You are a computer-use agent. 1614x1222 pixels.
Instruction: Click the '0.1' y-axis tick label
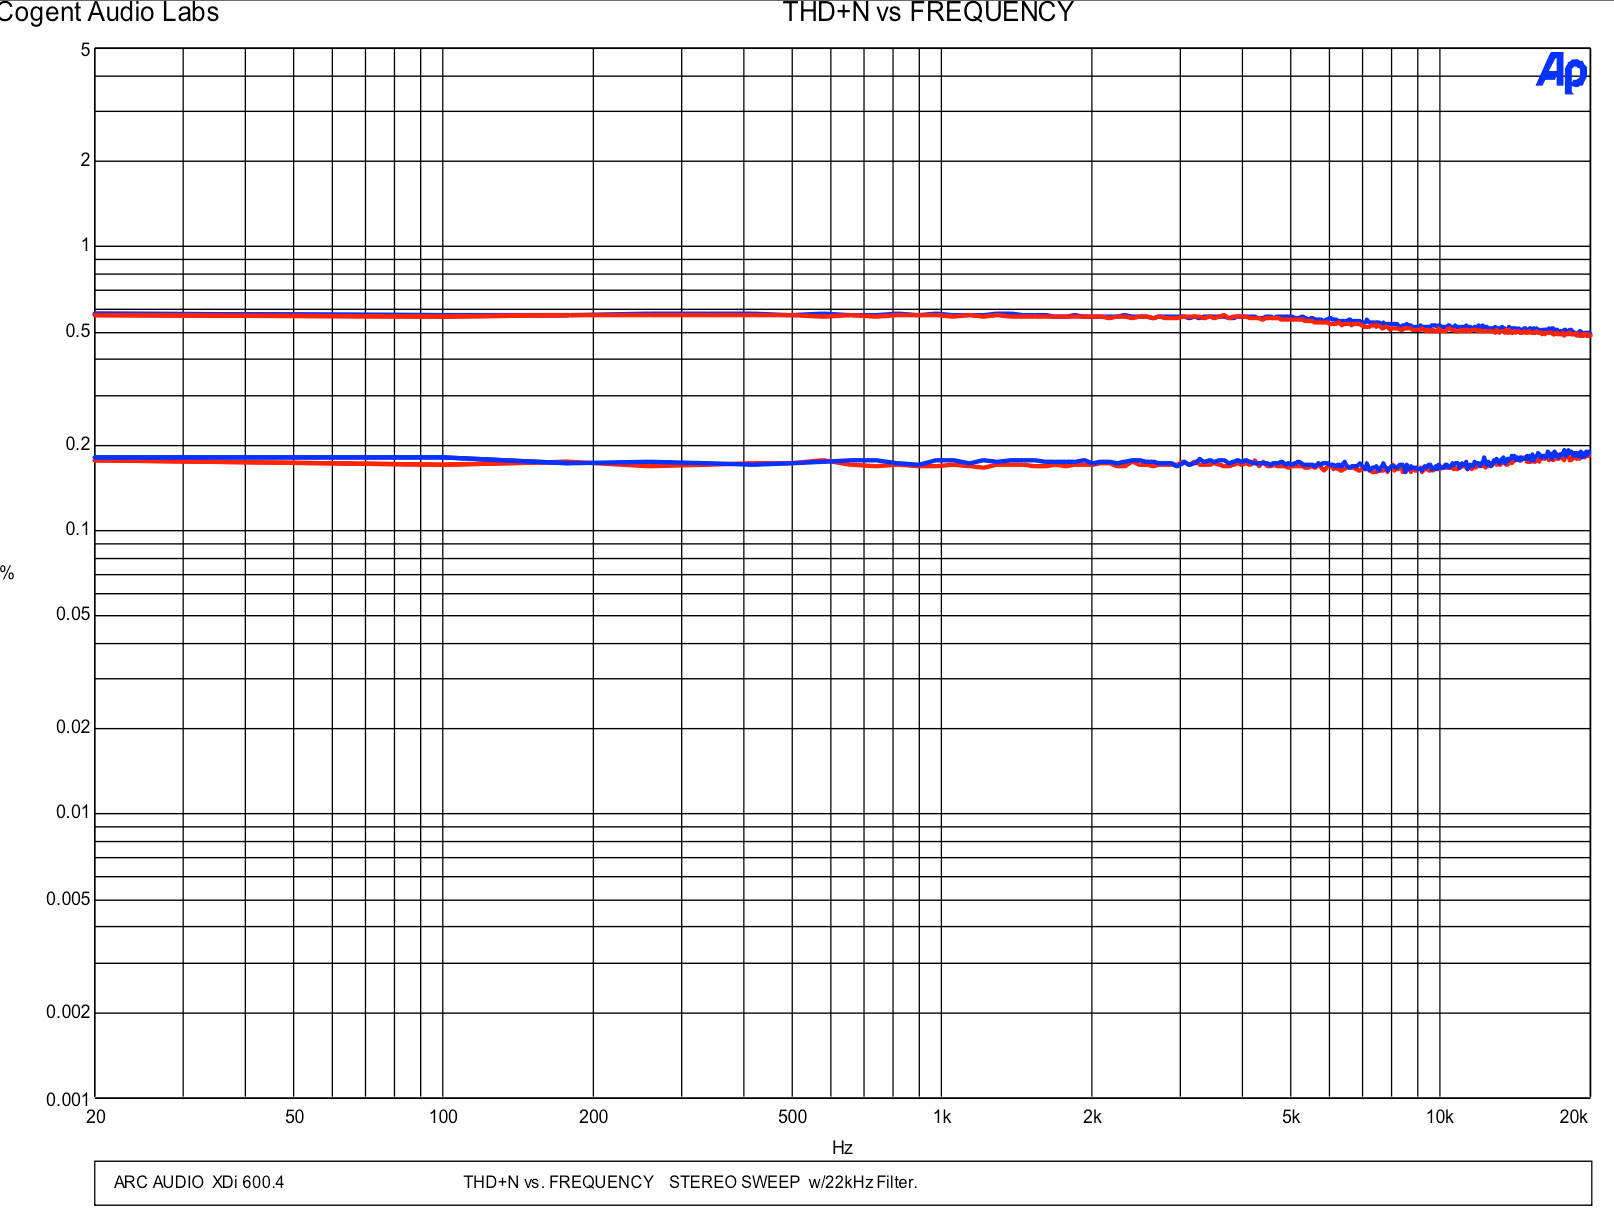[x=78, y=529]
